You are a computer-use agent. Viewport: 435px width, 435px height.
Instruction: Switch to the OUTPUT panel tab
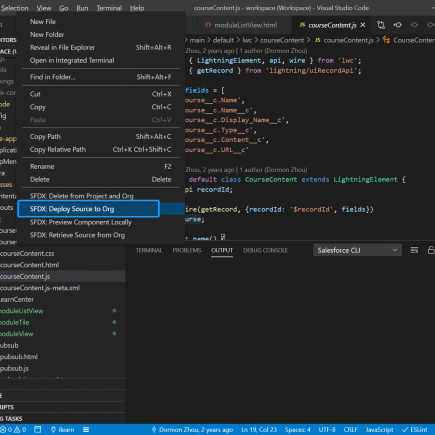222,250
